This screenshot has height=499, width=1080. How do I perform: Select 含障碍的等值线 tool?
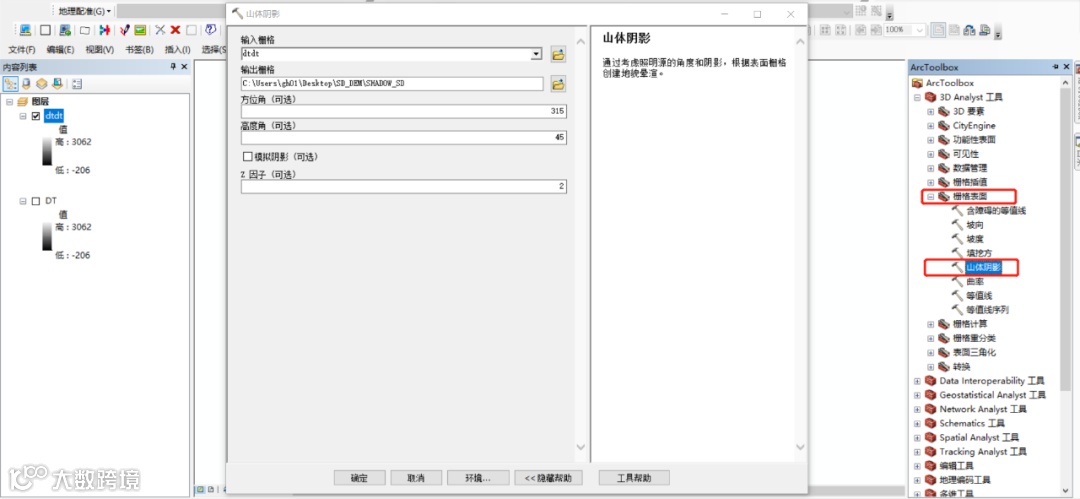coord(996,210)
